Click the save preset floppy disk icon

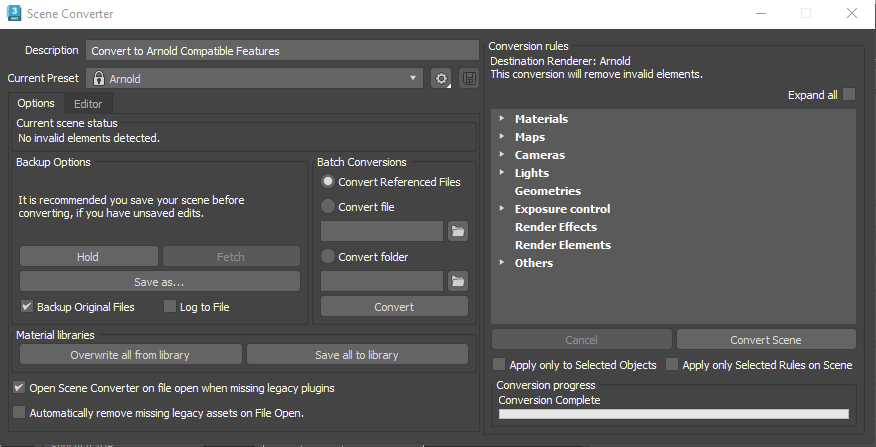coord(468,78)
